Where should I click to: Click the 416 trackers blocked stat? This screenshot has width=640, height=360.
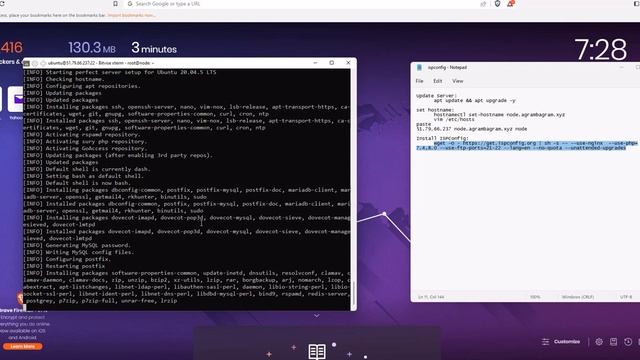(x=11, y=48)
